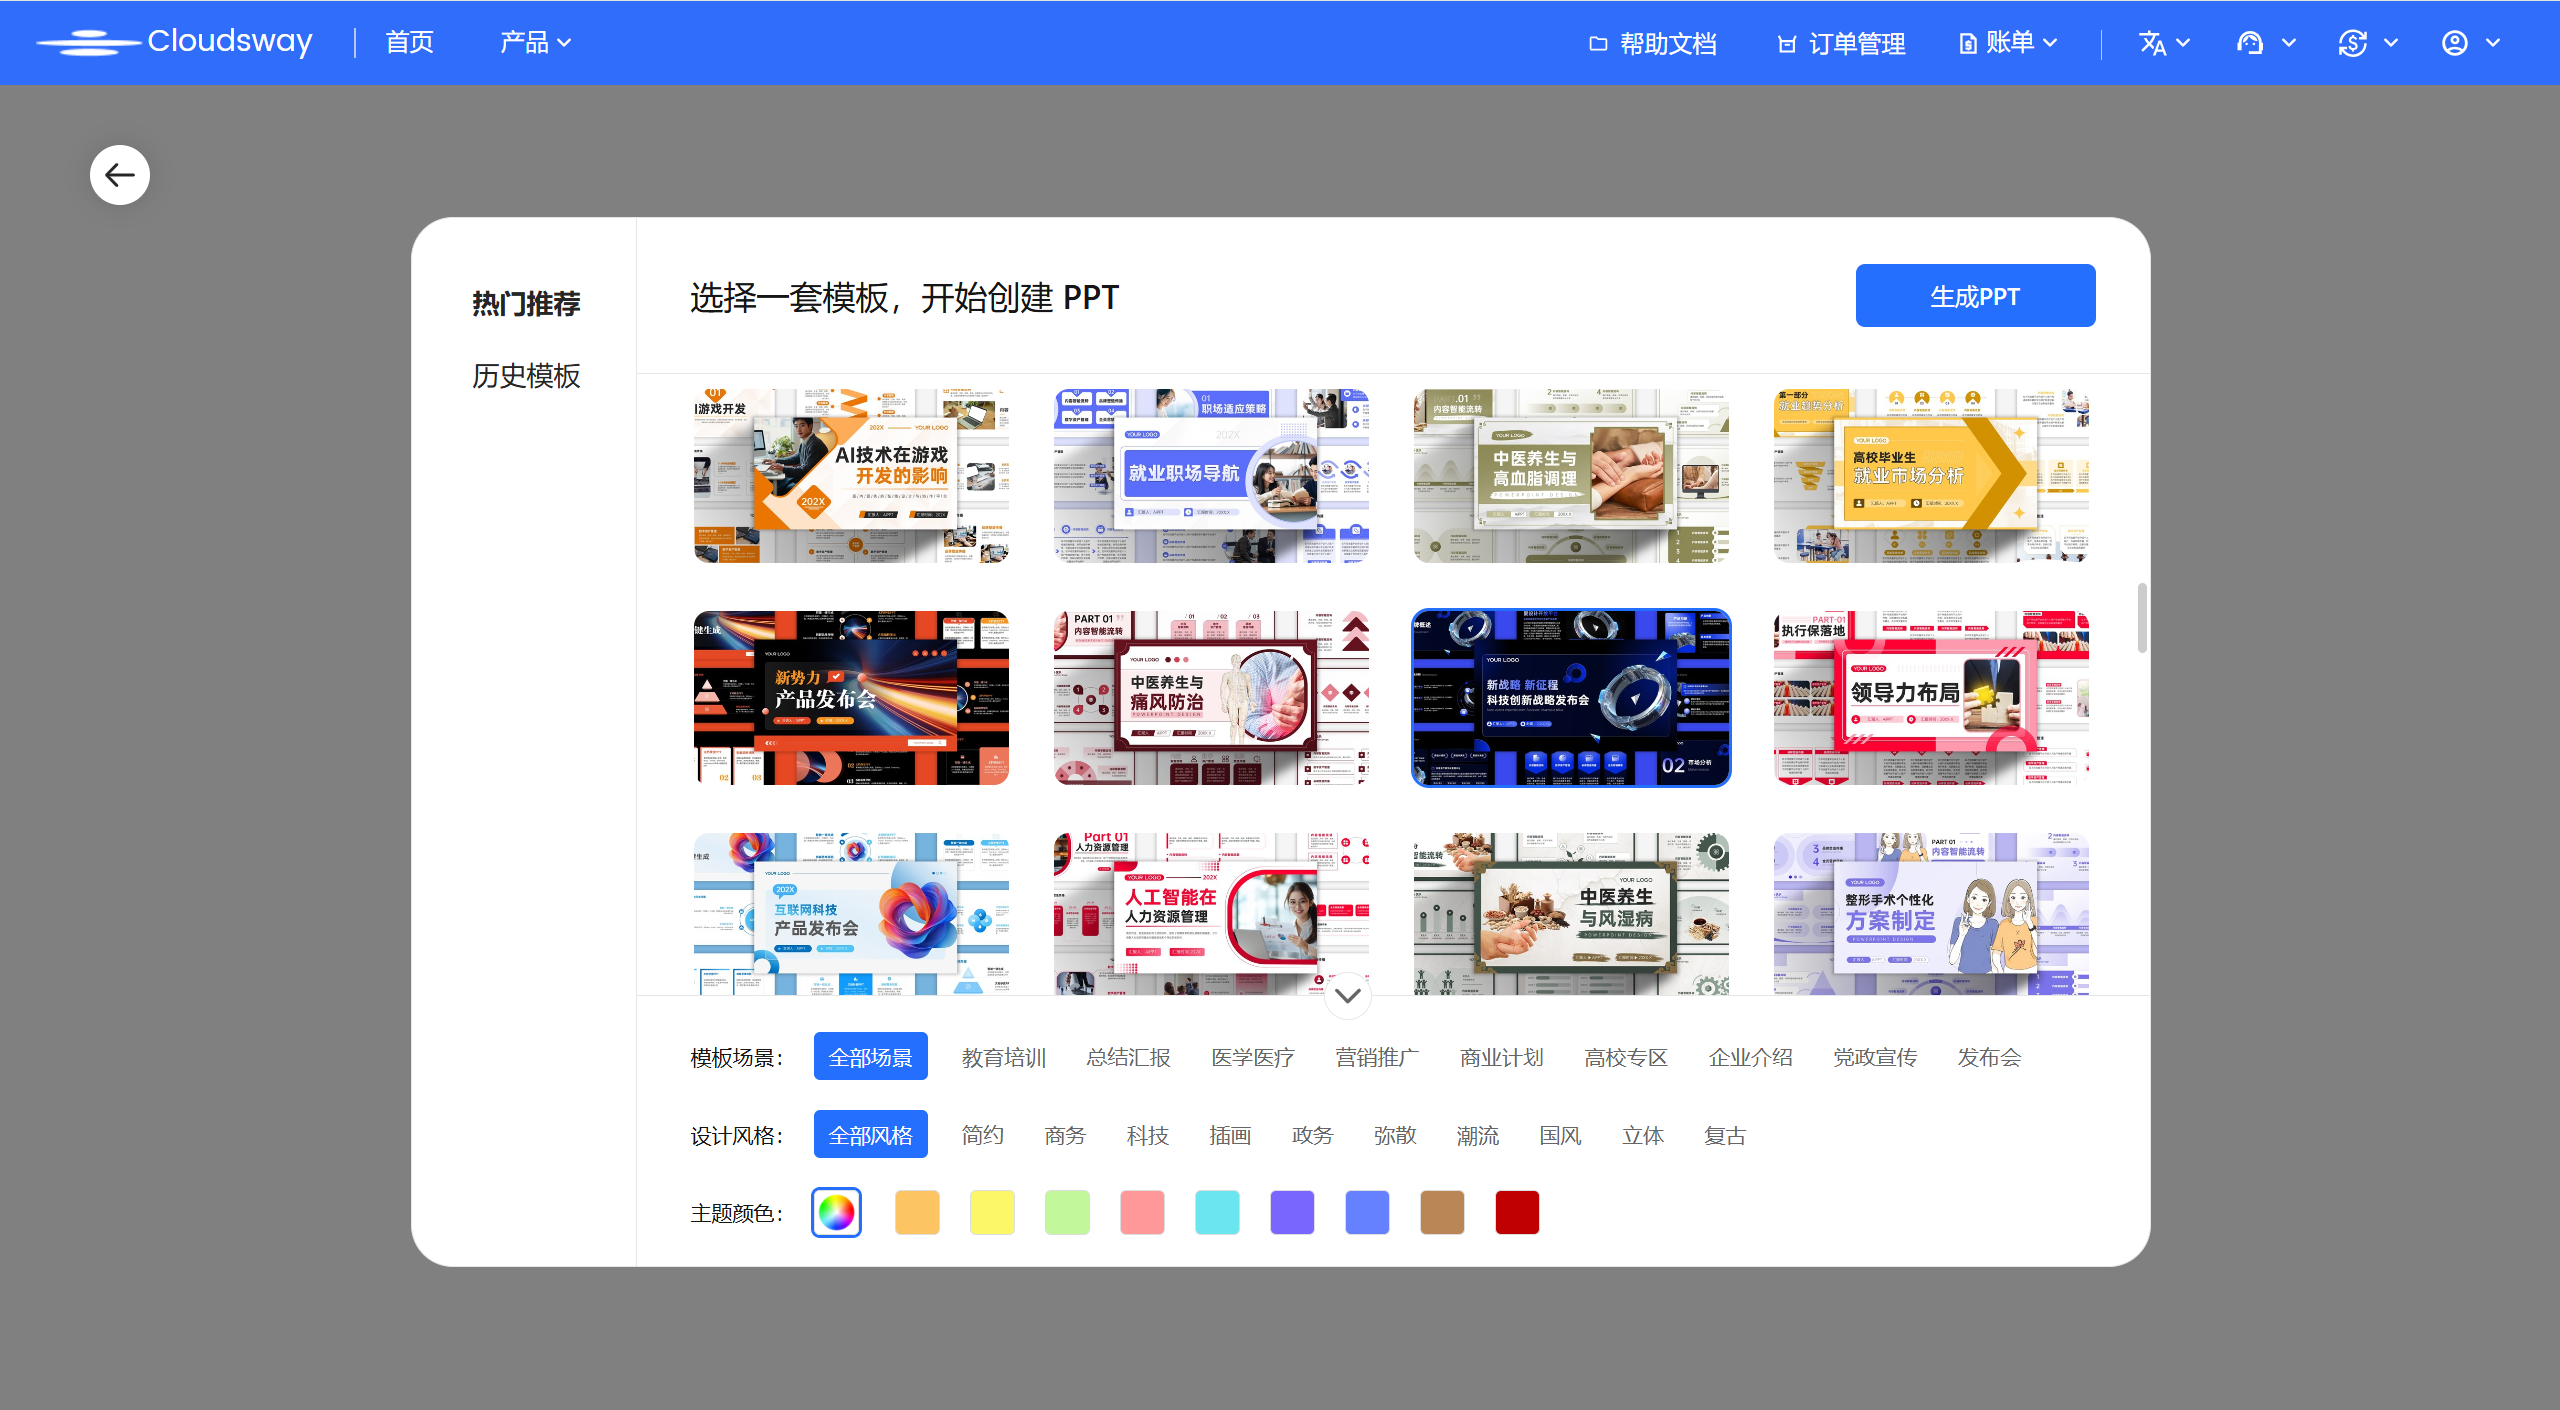Viewport: 2560px width, 1410px height.
Task: Select the 全部场景 filter option
Action: click(870, 1057)
